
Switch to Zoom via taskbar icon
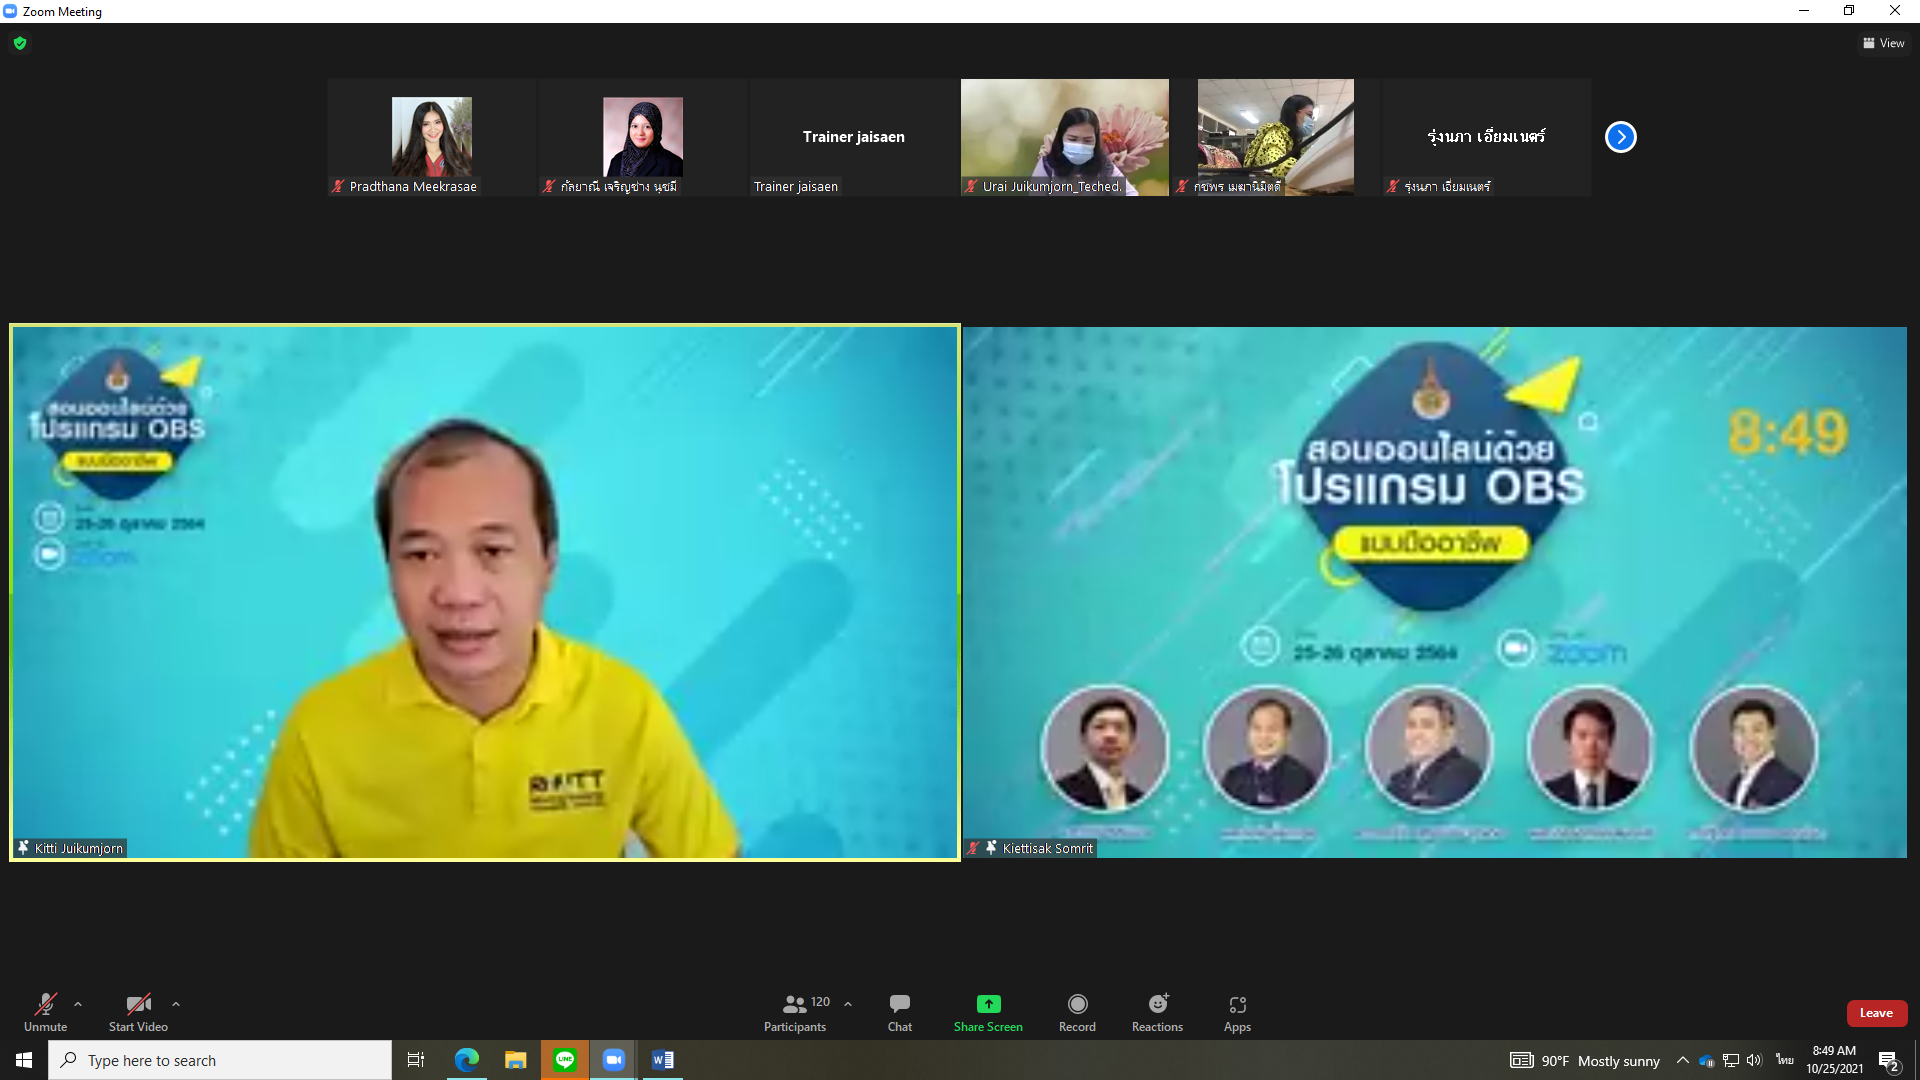coord(614,1060)
